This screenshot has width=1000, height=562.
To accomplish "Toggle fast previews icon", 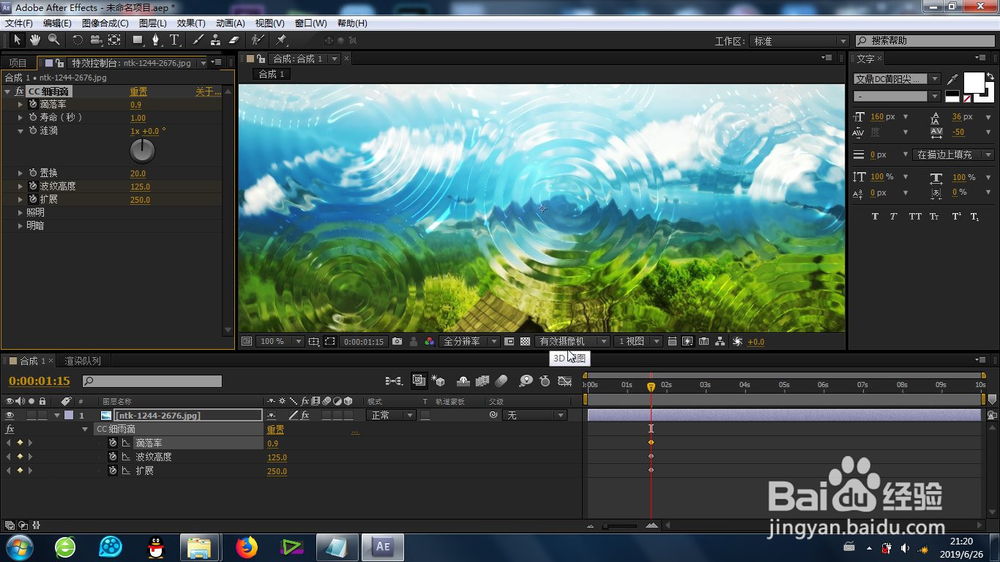I will point(688,341).
